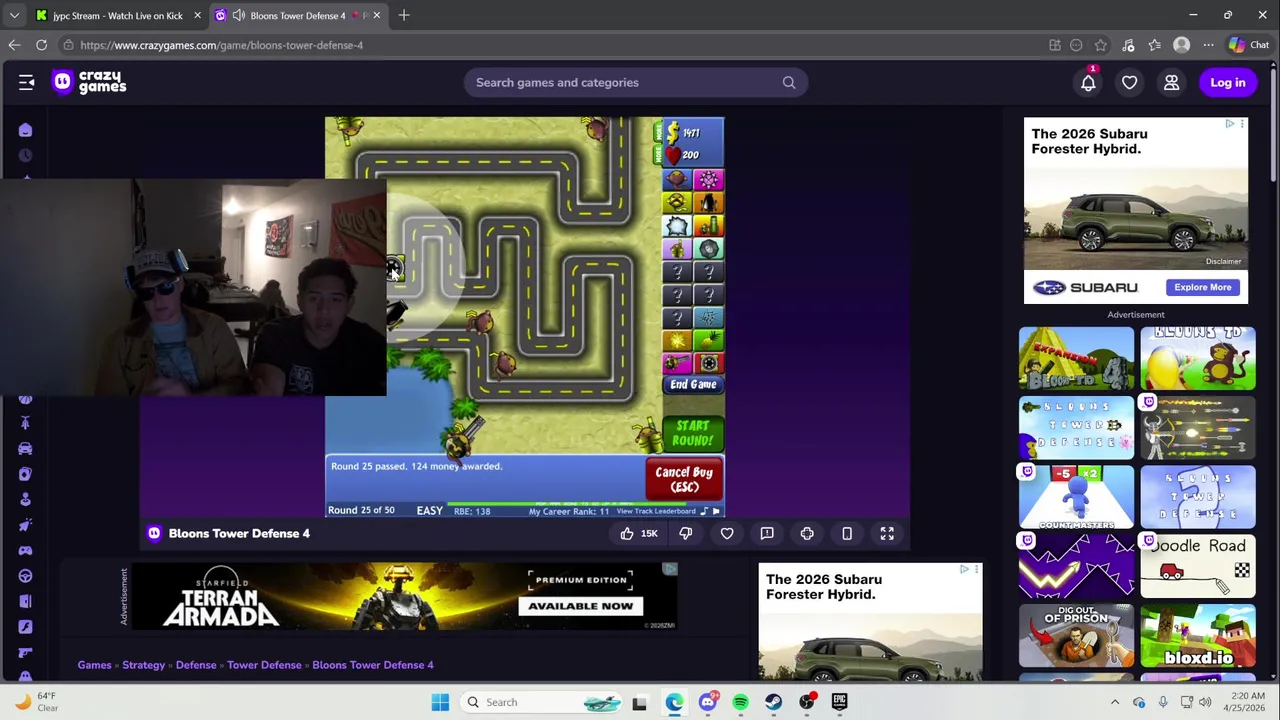Open Bloons TD 4 Expansion game thumbnail
Screen dimensions: 1280x720
click(1076, 359)
